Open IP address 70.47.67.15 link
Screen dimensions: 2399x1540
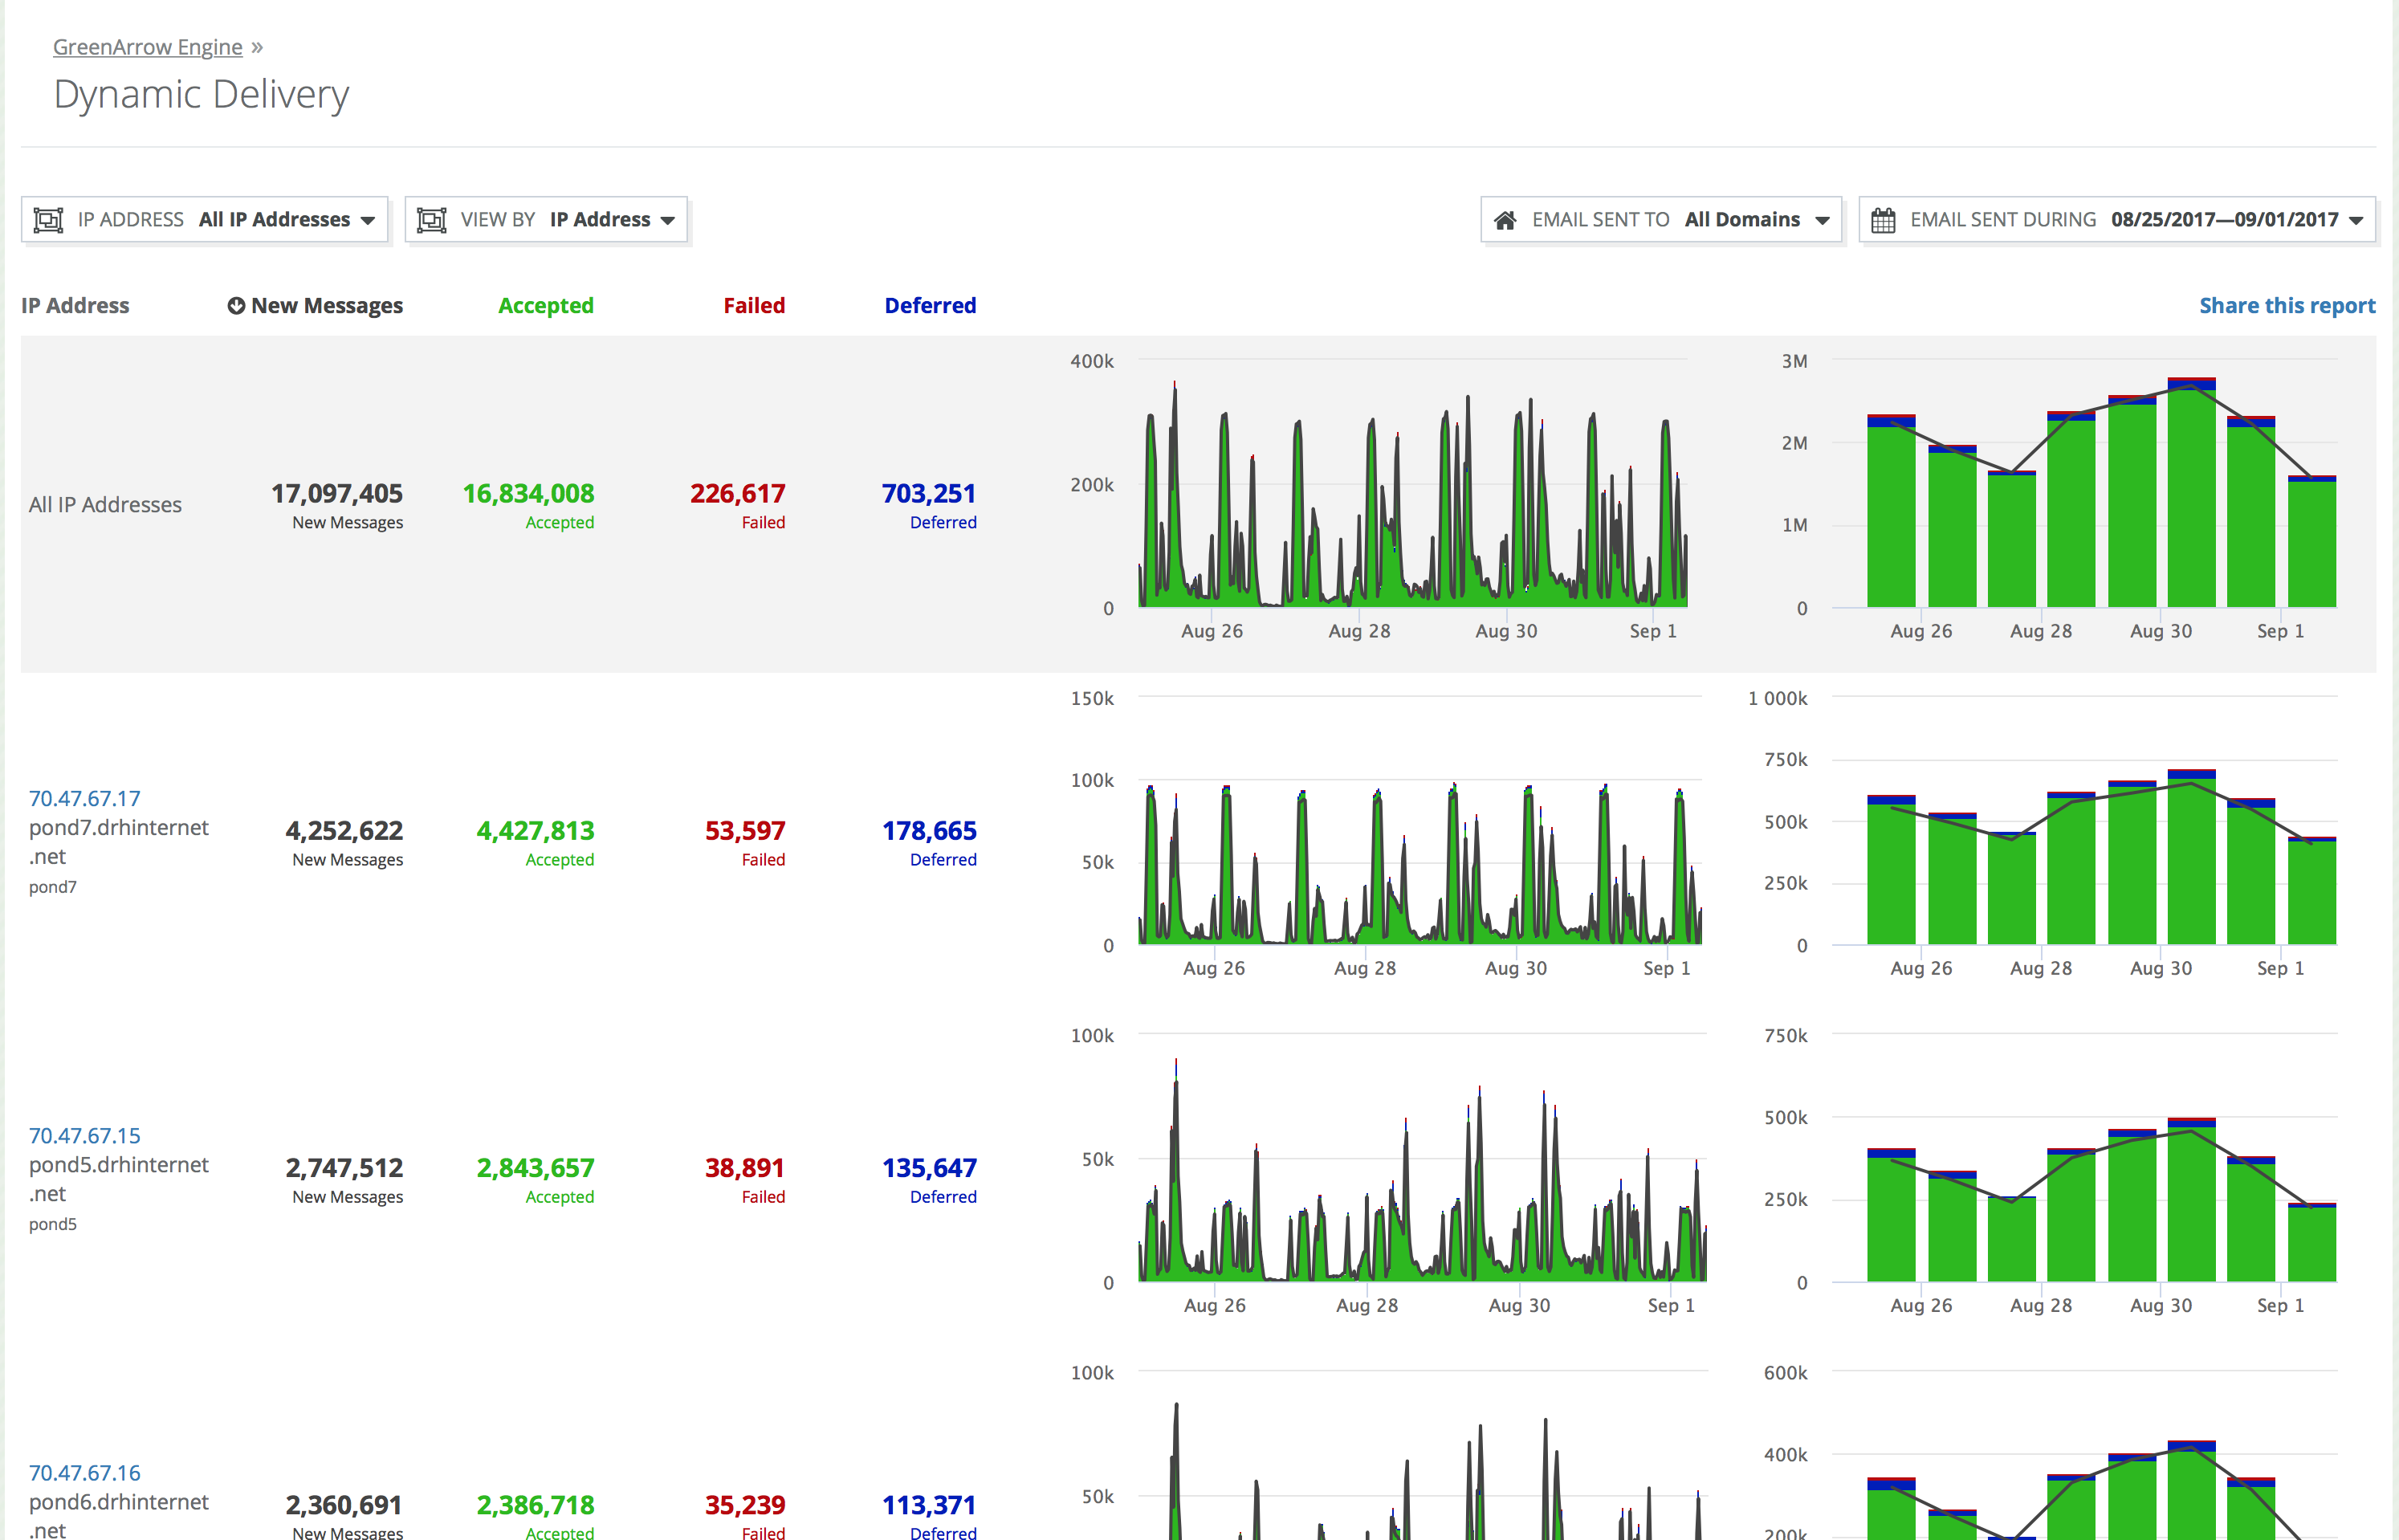click(84, 1135)
